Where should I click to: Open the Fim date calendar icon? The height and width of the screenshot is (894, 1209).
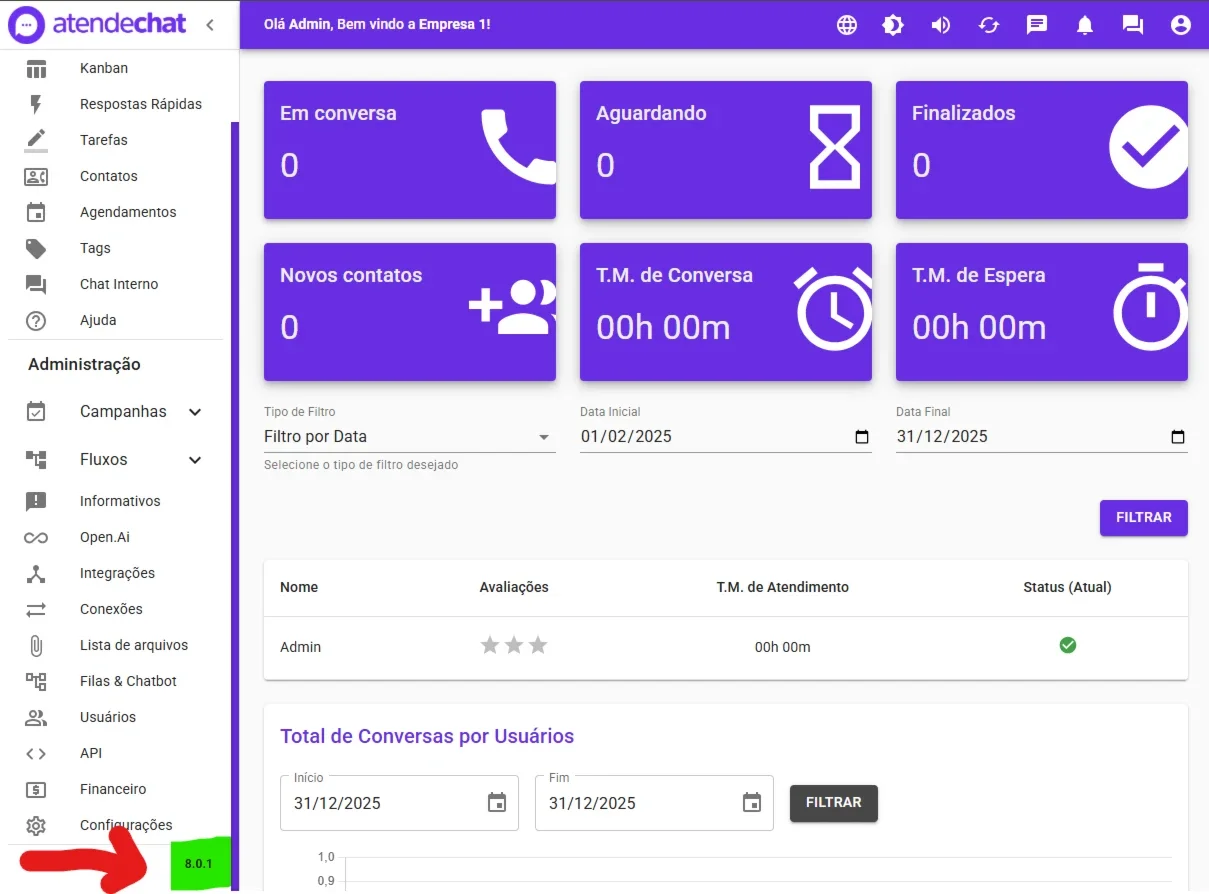[x=752, y=803]
